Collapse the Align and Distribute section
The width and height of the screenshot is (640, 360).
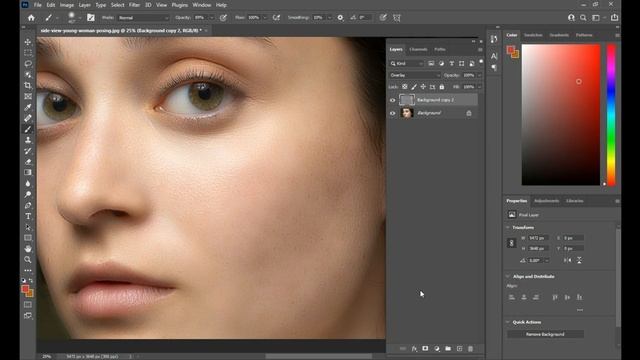(508, 276)
